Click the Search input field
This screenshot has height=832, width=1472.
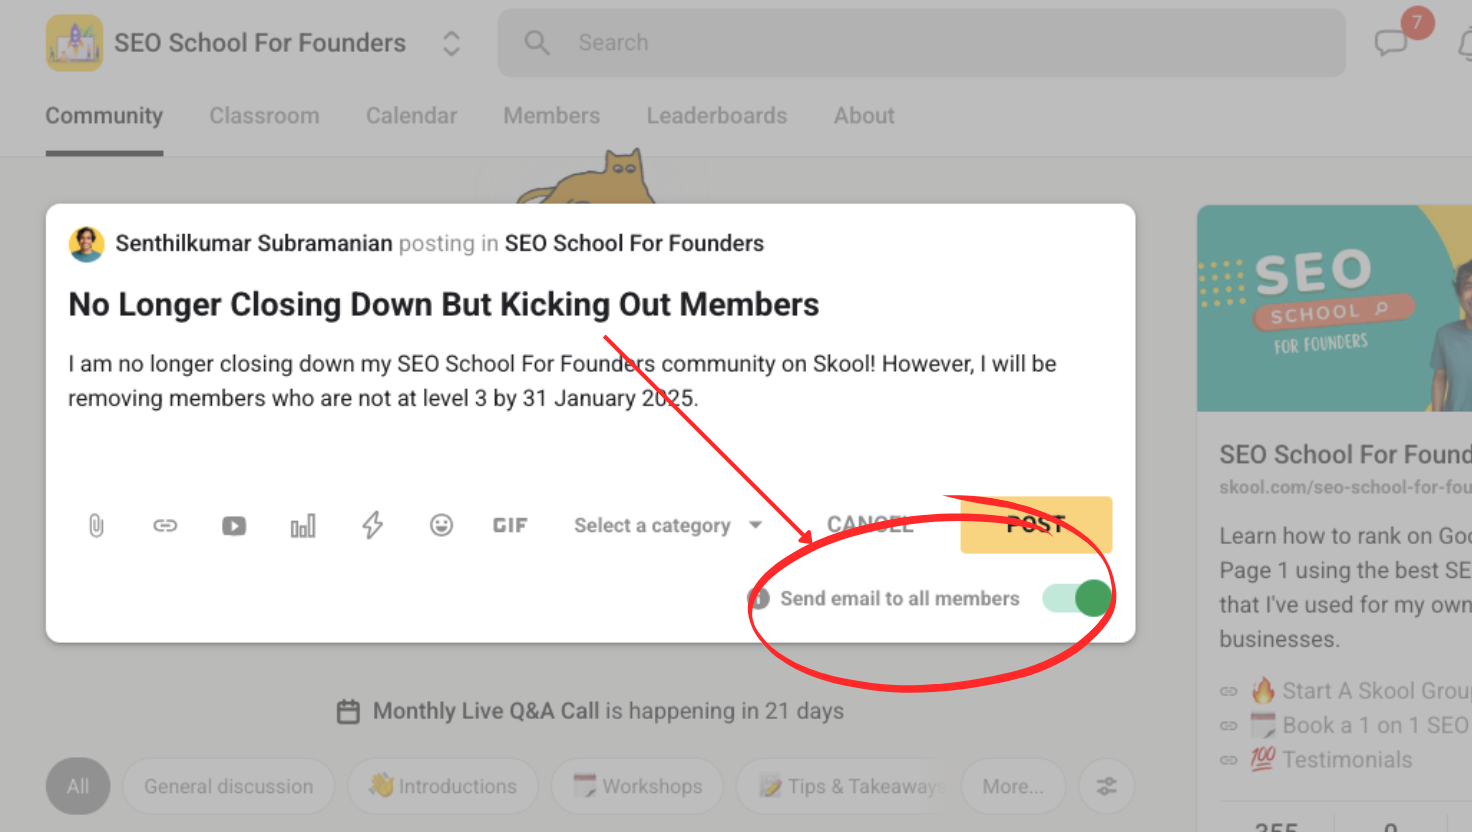(920, 43)
